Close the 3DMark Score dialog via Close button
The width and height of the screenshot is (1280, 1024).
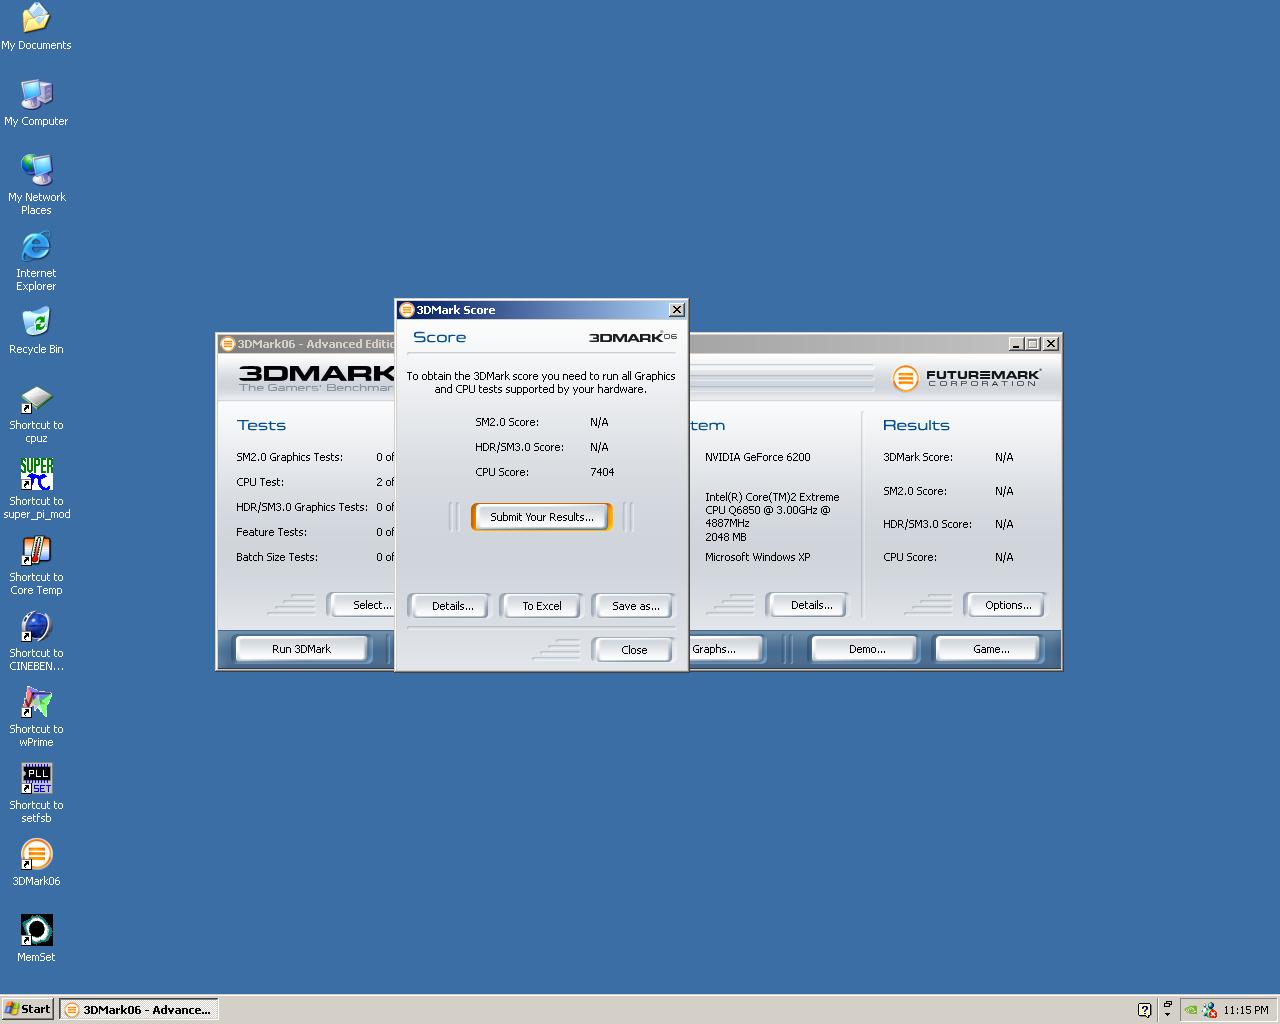tap(634, 650)
